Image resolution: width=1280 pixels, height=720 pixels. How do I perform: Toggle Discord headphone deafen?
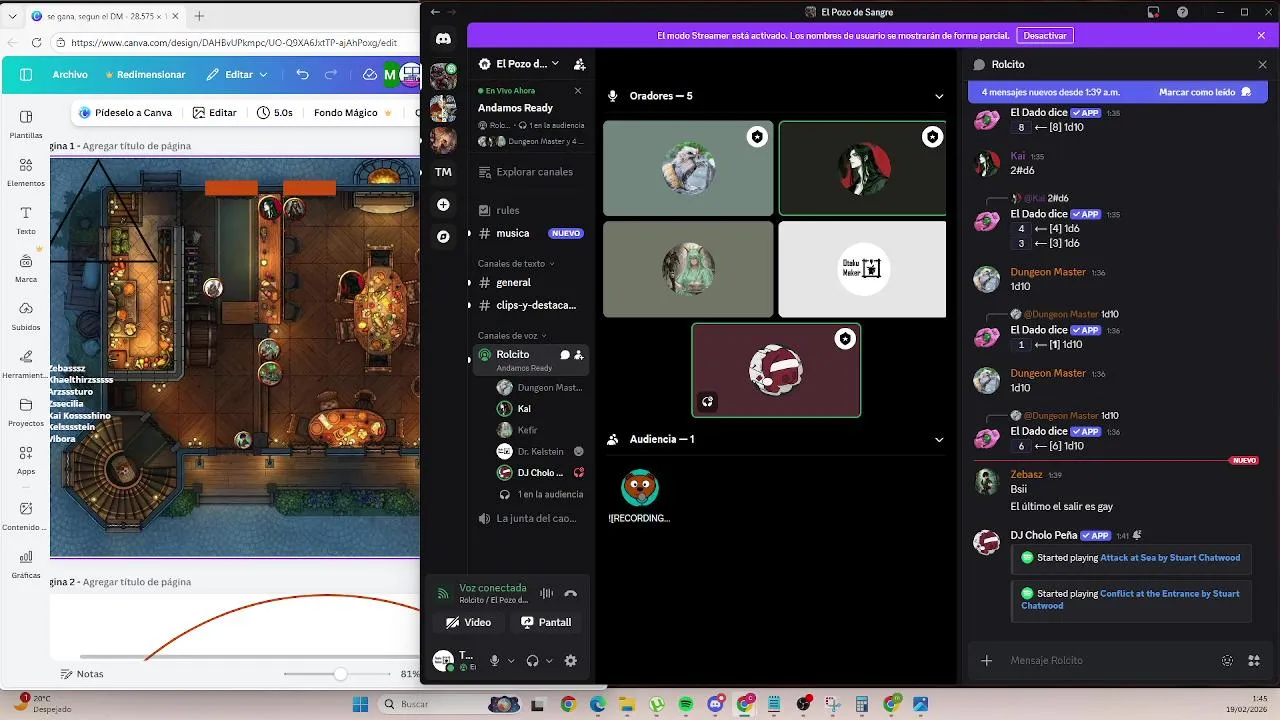[532, 660]
